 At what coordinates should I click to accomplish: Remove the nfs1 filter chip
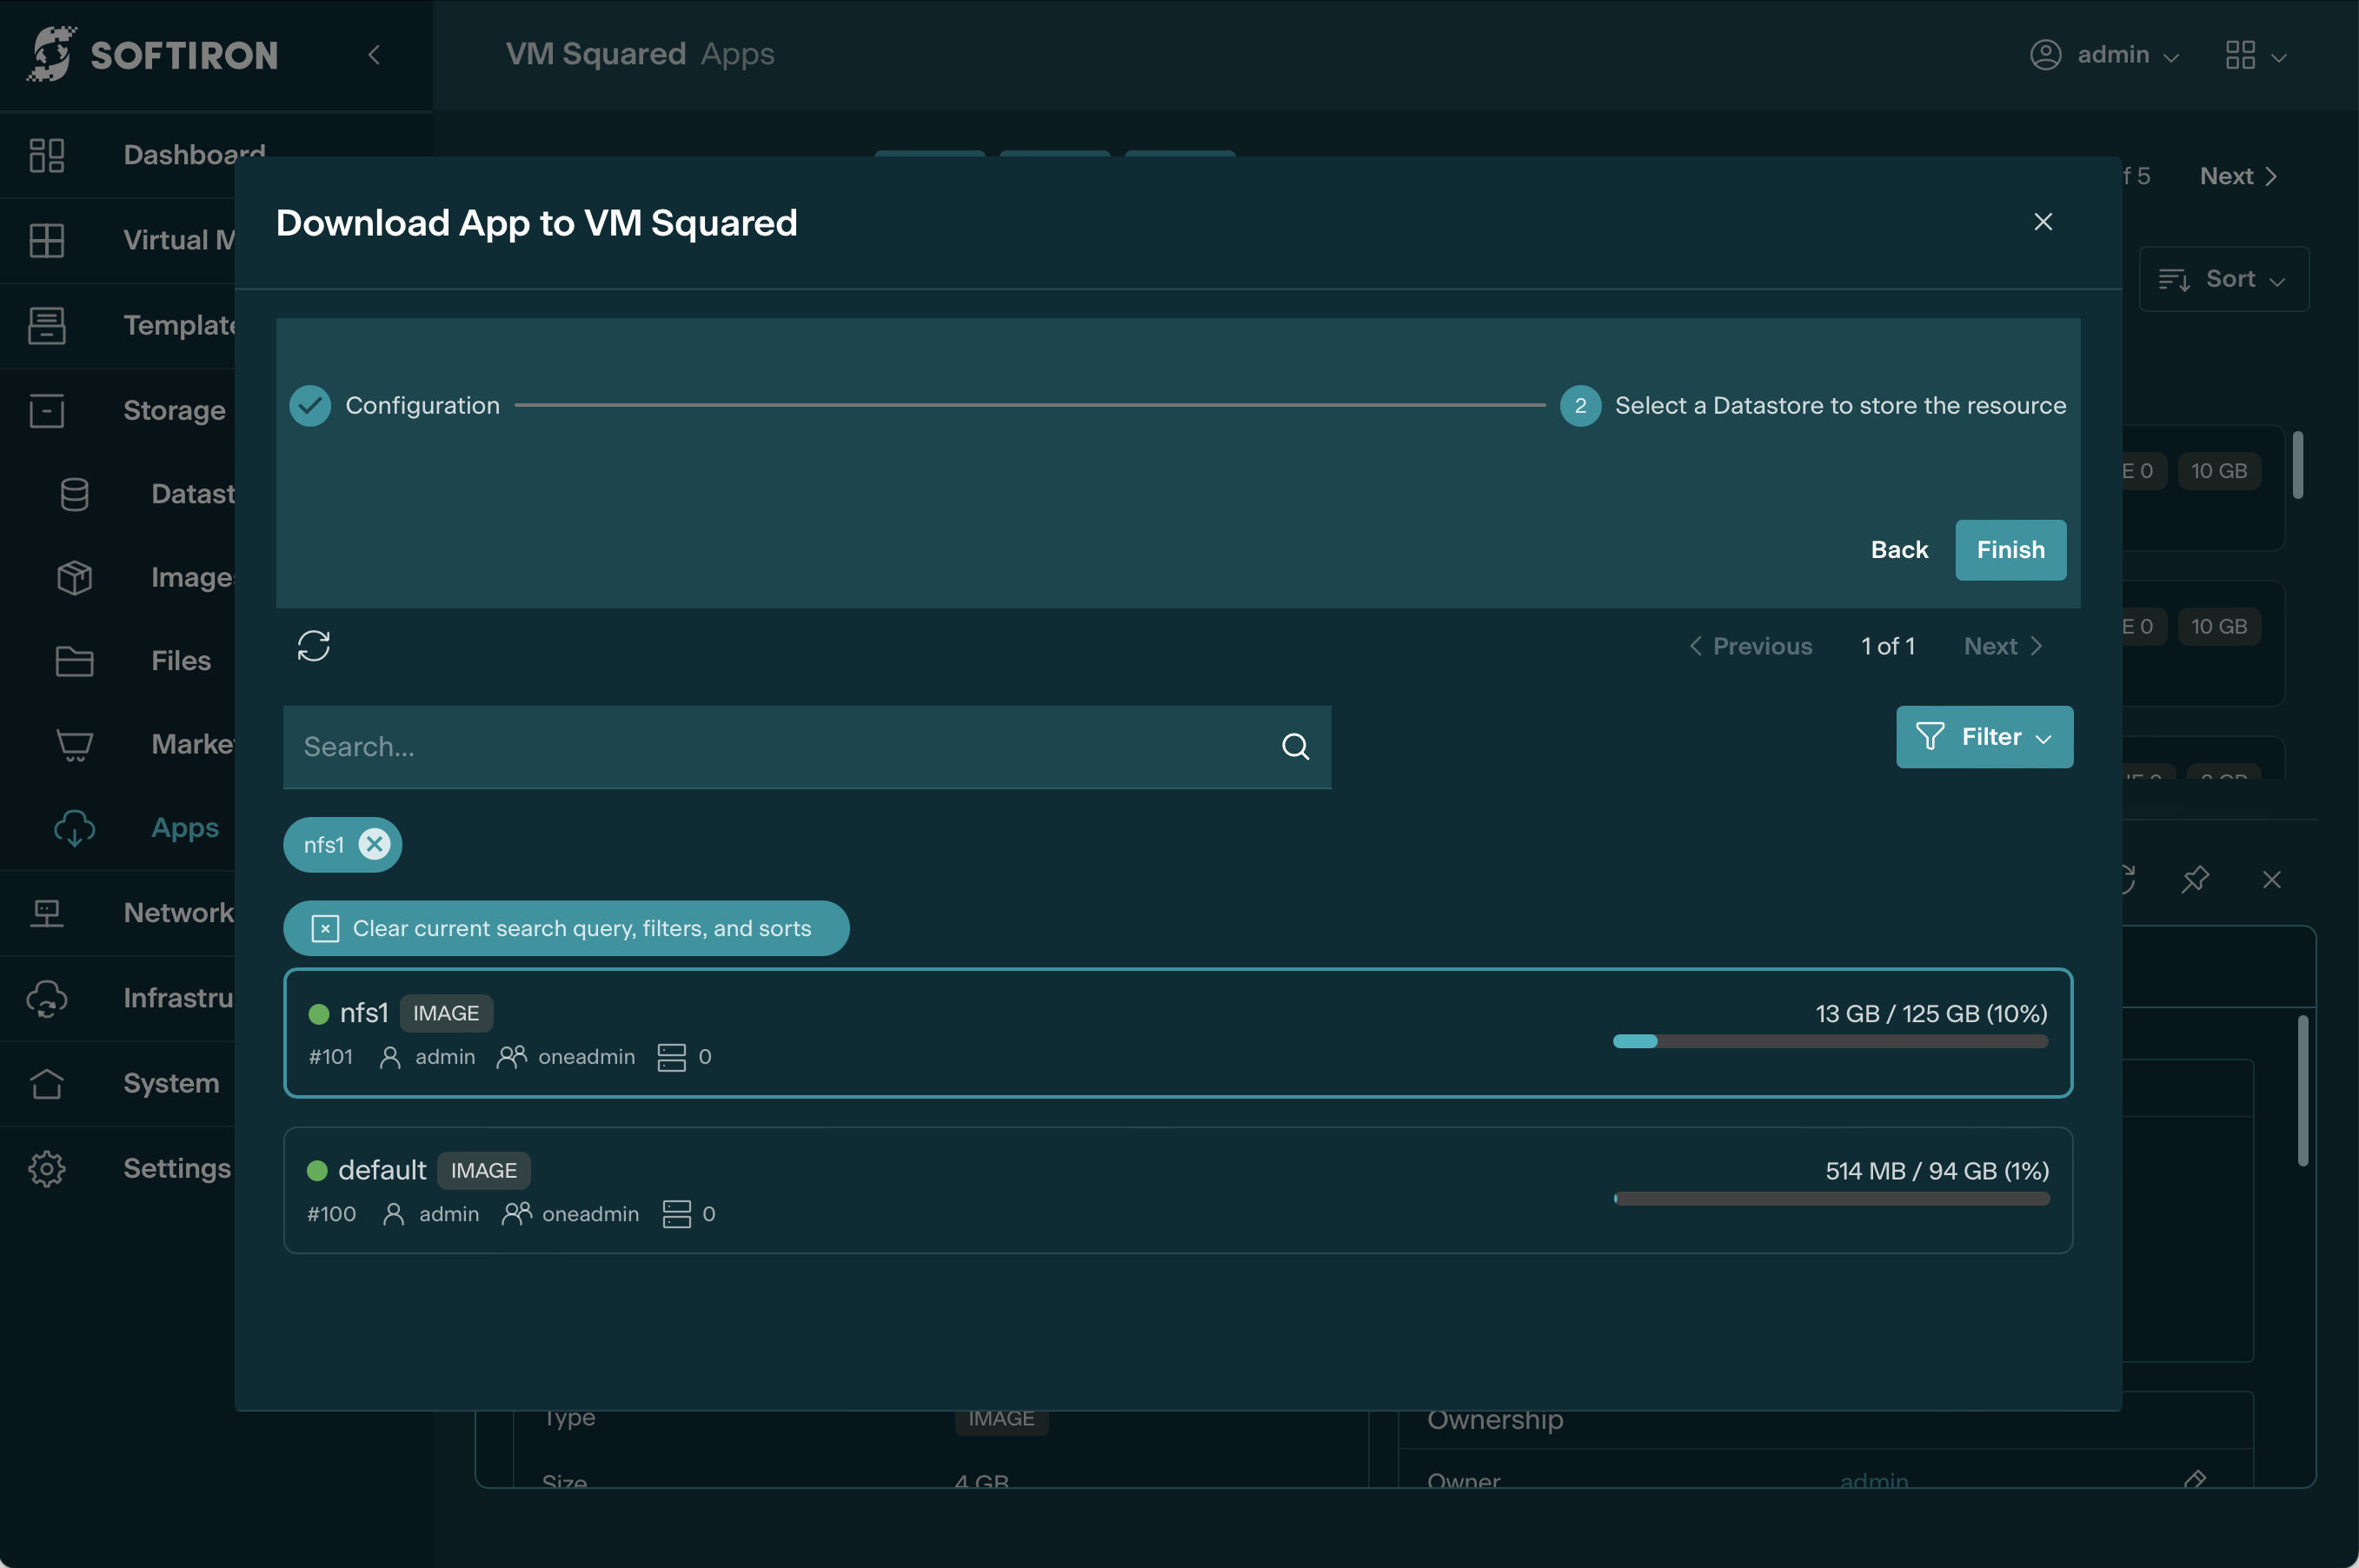coord(375,844)
